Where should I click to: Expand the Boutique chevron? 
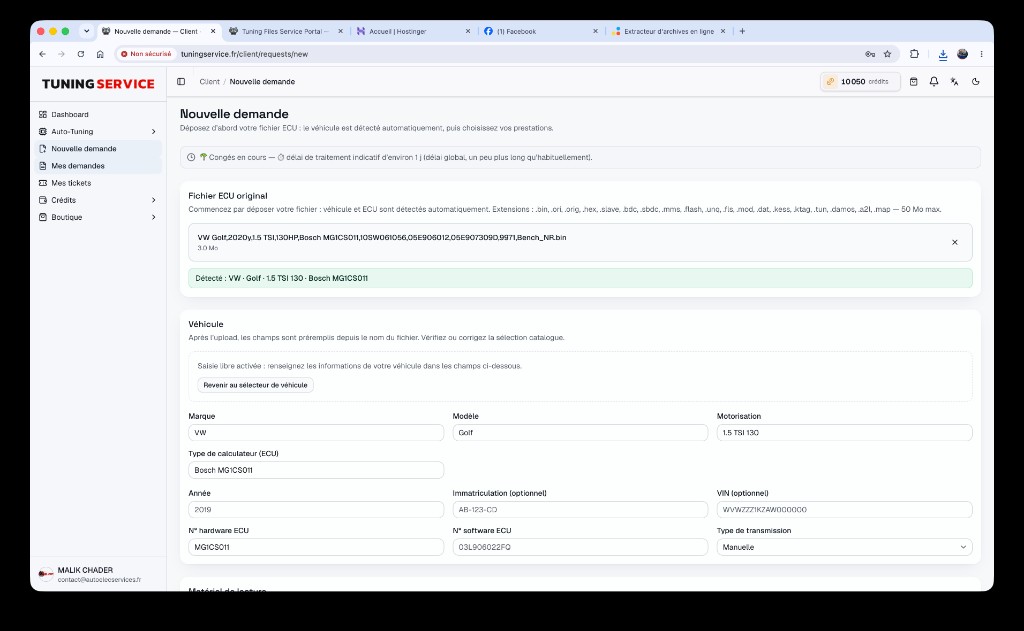pyautogui.click(x=153, y=217)
